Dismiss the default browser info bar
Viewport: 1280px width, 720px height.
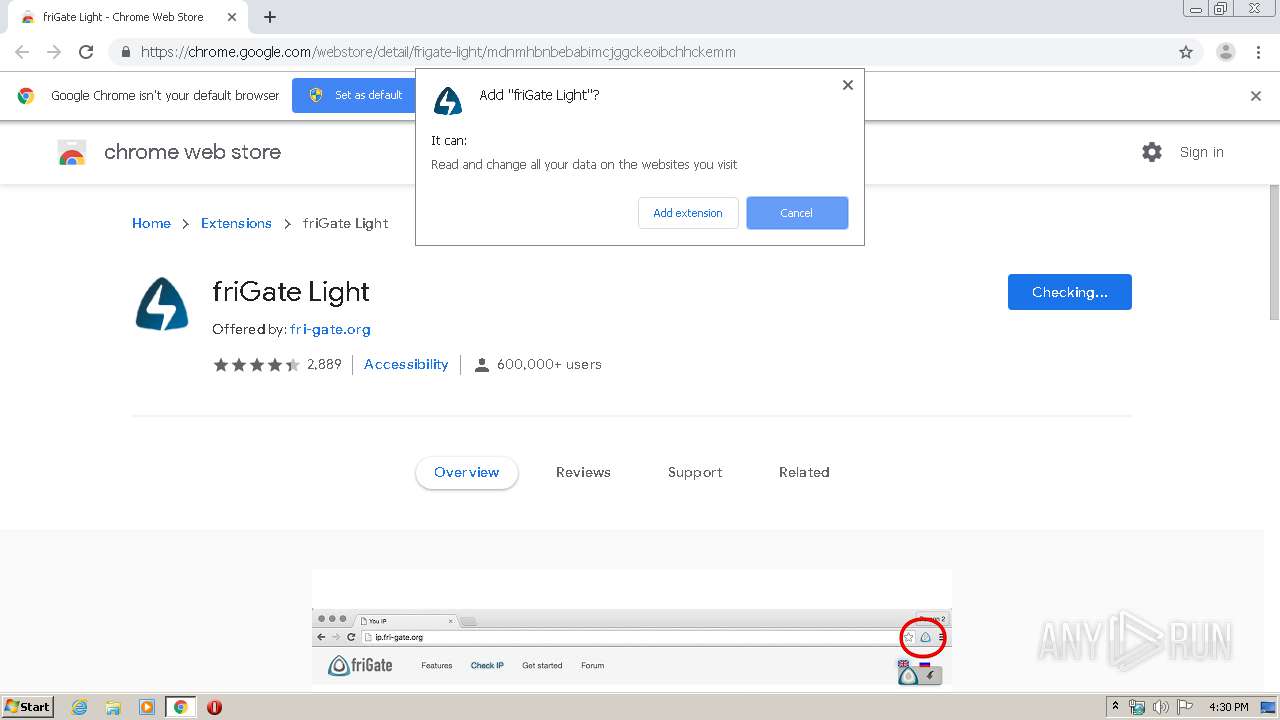(x=1256, y=96)
